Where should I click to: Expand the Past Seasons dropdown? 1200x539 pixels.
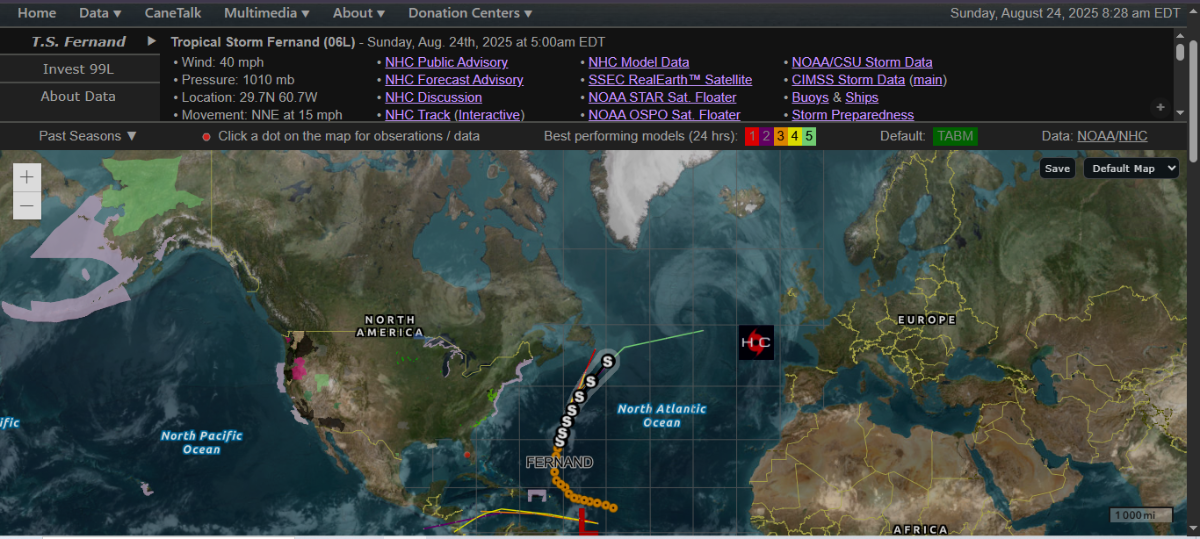tap(88, 136)
